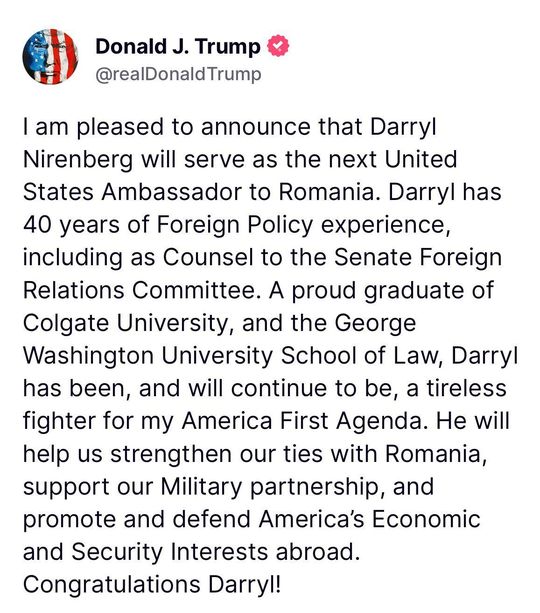Screen dimensions: 540x613
Task: Select the word "Colgate" in the post
Action: pos(66,324)
